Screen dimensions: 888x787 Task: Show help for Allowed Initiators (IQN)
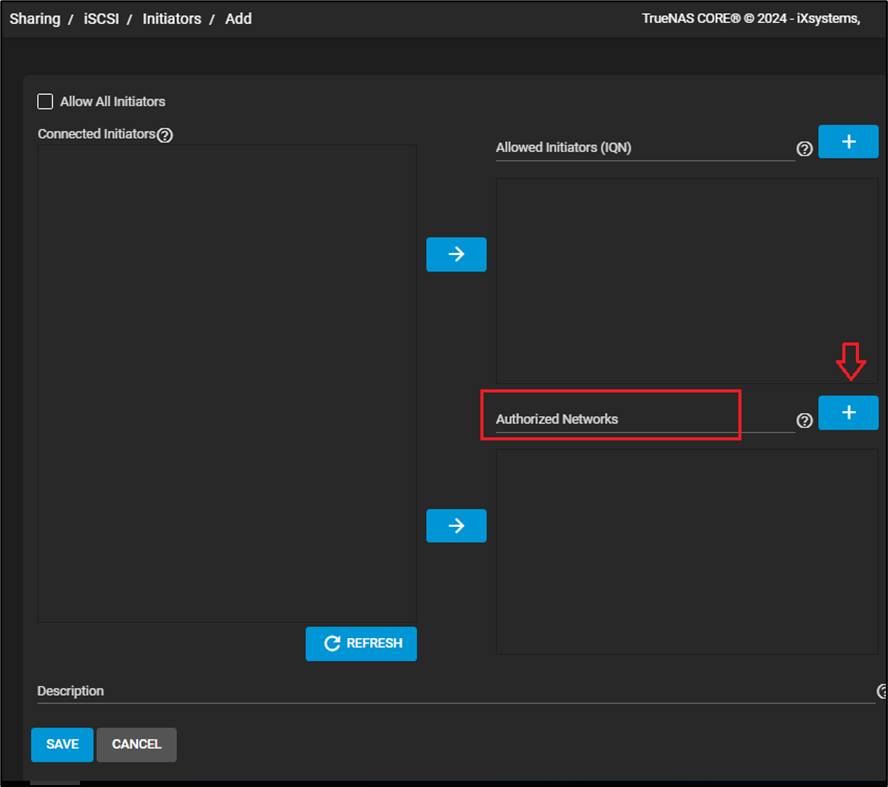tap(804, 149)
